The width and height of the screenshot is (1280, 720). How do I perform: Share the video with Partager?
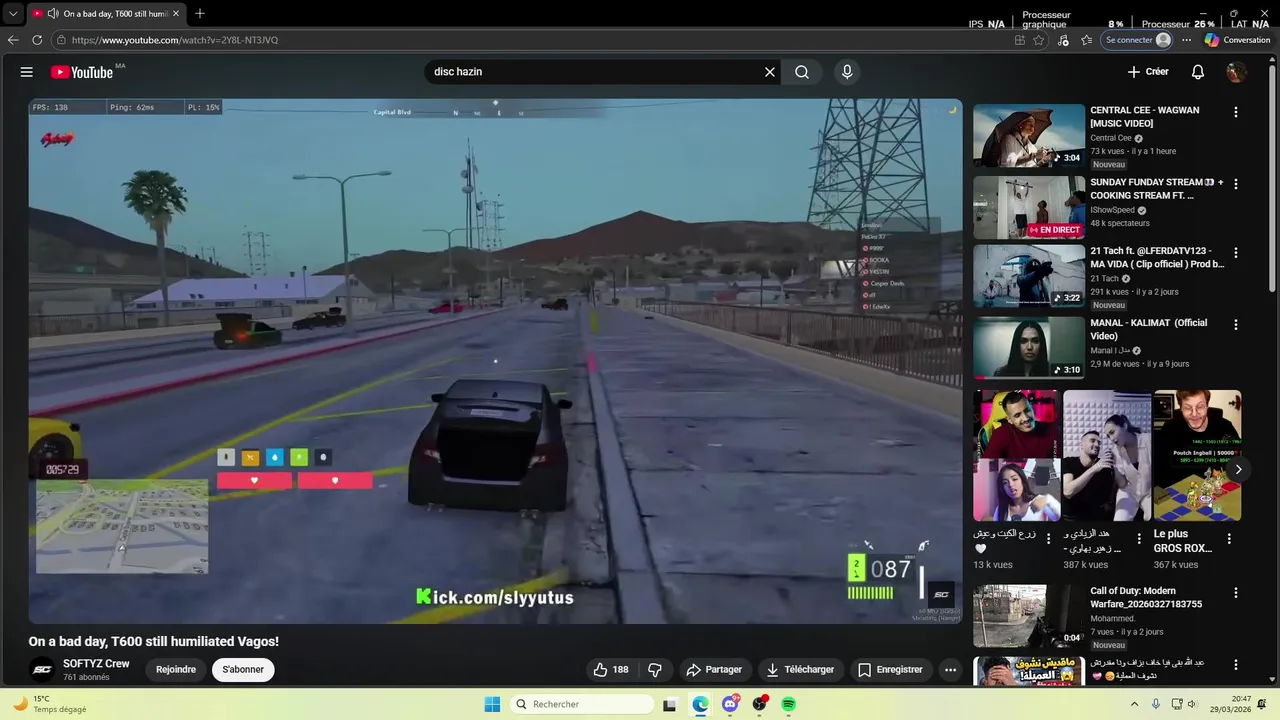(x=714, y=670)
